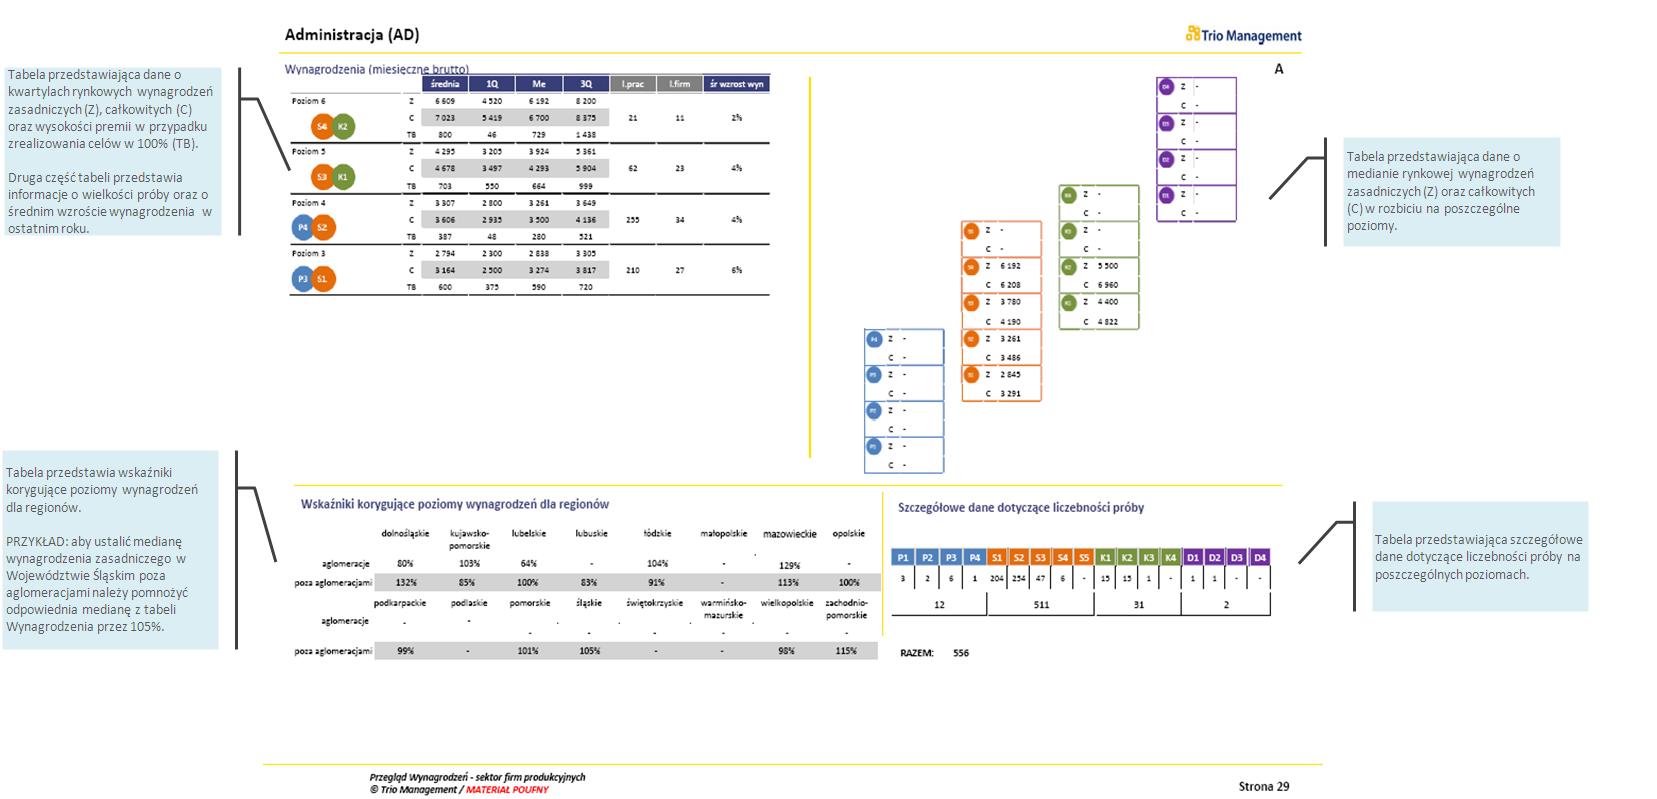Viewport: 1657px width, 799px height.
Task: Click the 511 group total
Action: [1041, 605]
